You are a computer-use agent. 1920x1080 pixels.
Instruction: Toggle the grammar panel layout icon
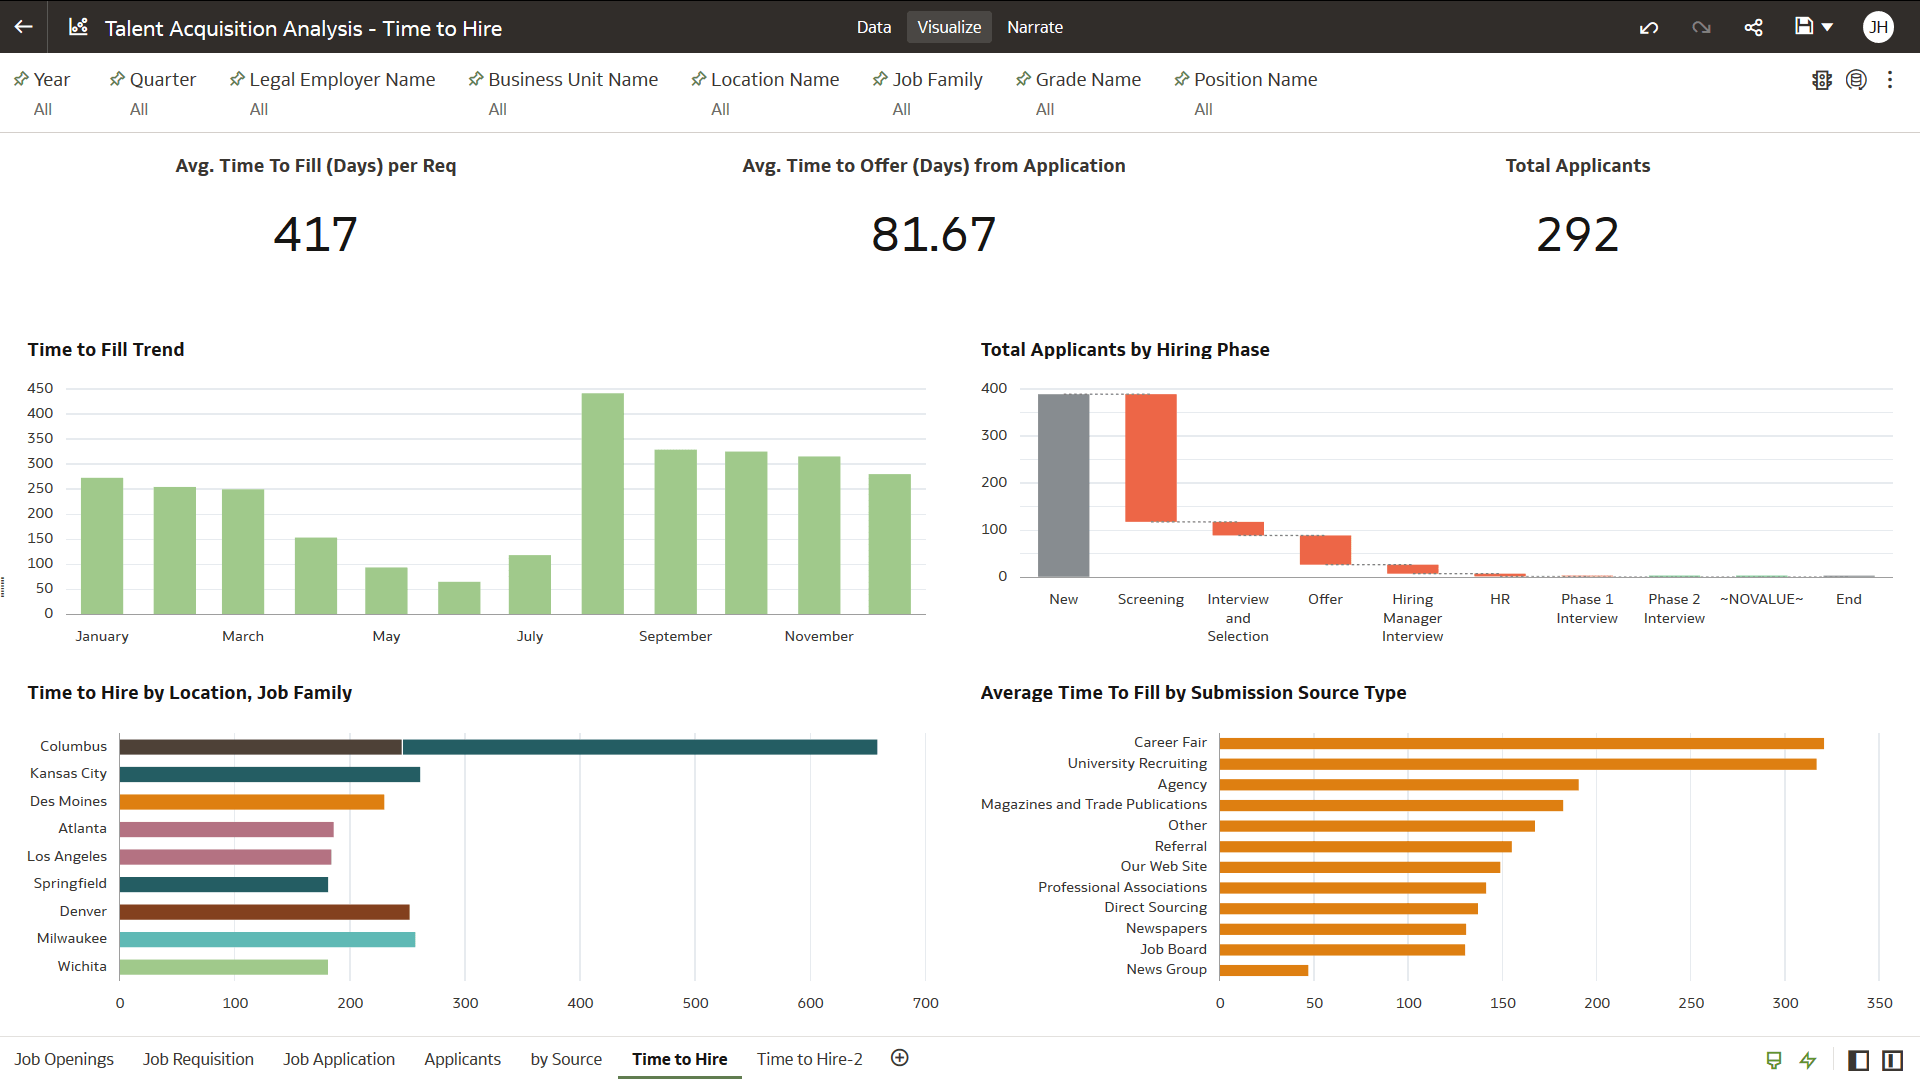point(1892,1060)
